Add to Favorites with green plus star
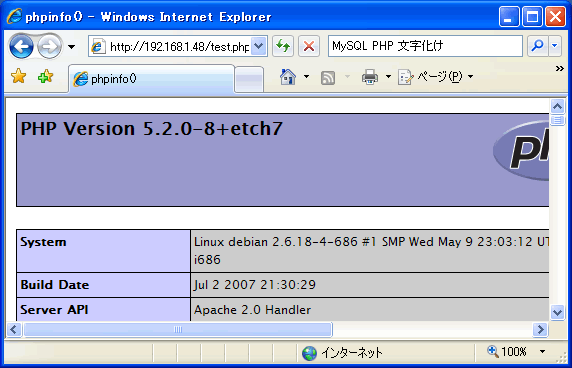 [46, 77]
